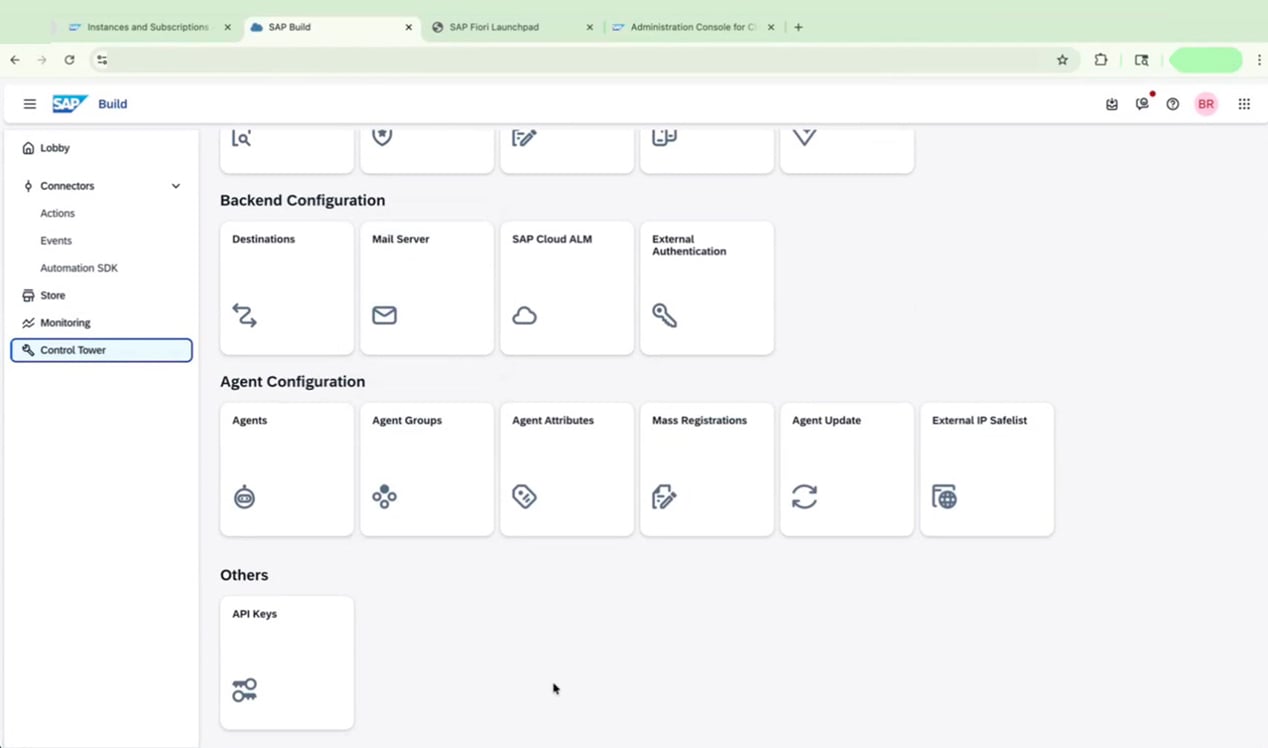Open a new browser tab

pyautogui.click(x=798, y=27)
